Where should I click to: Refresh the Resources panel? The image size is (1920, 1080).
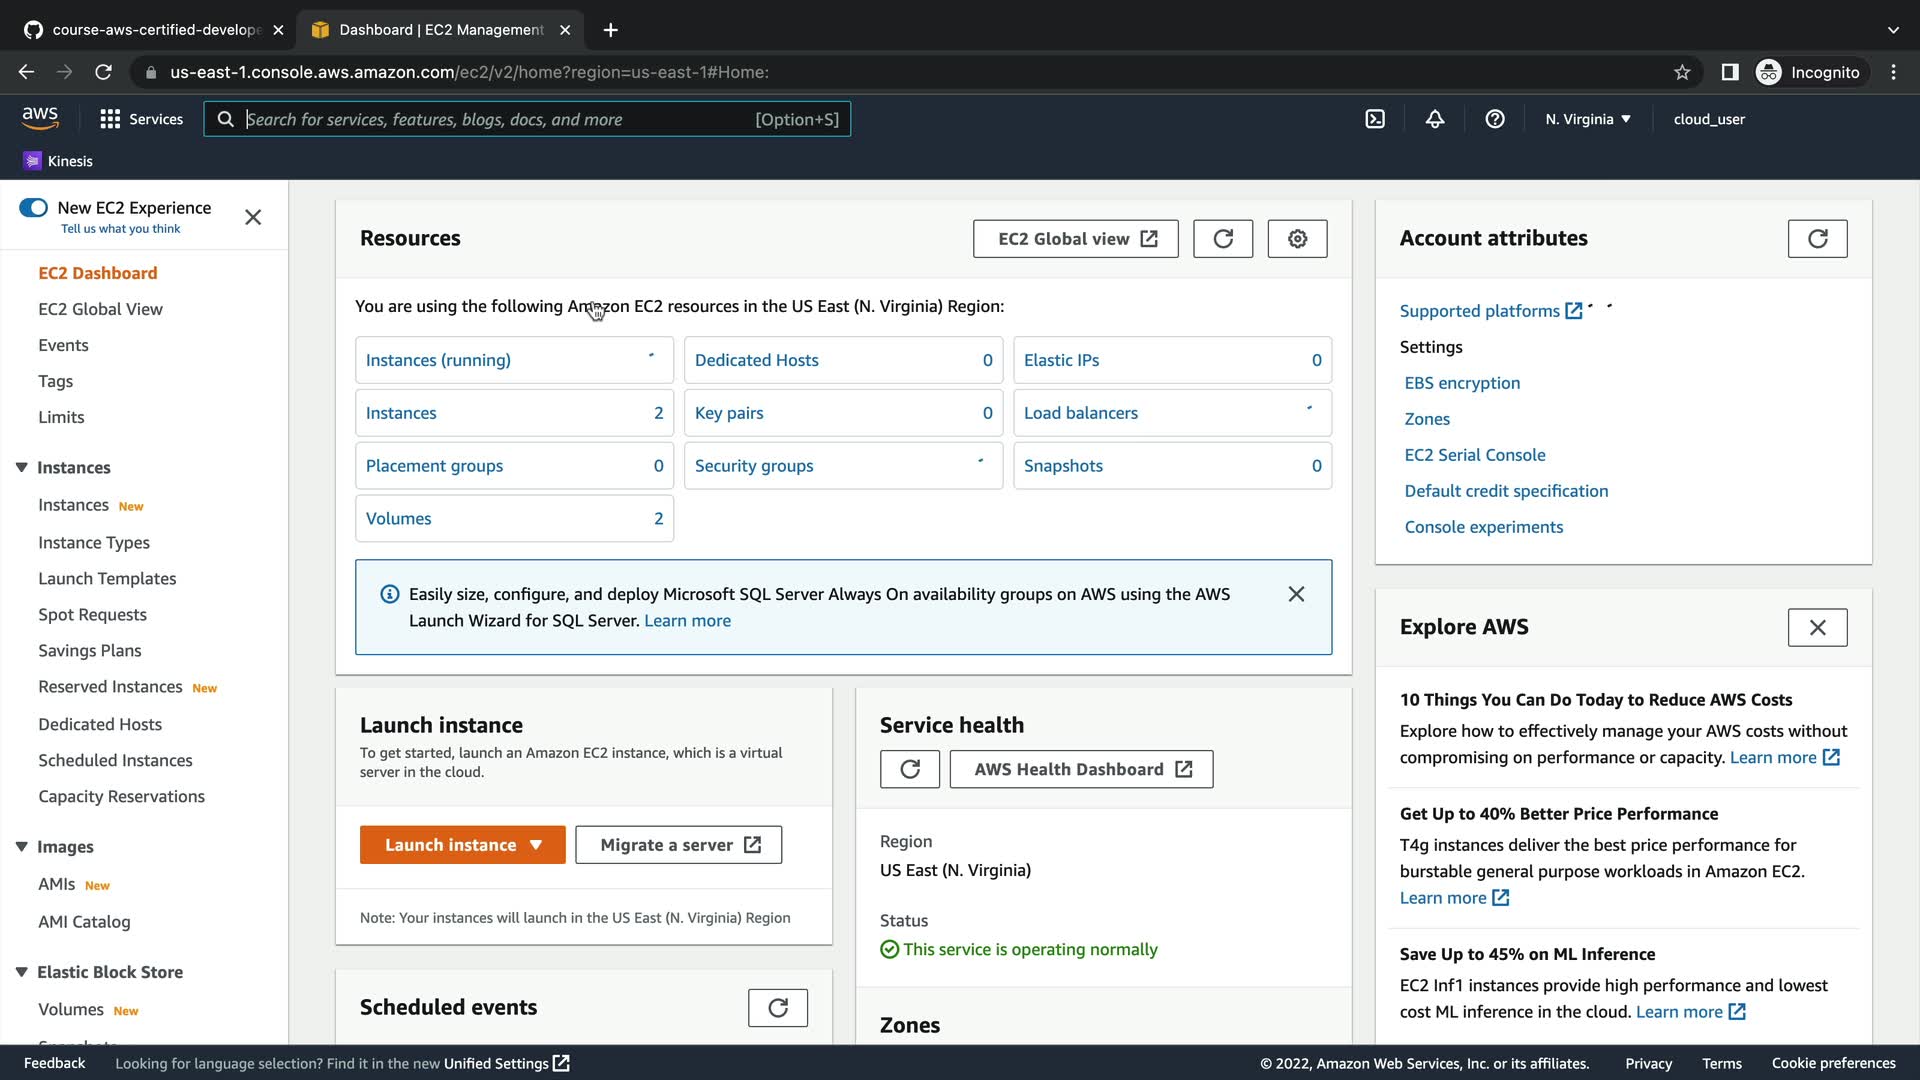coord(1223,239)
